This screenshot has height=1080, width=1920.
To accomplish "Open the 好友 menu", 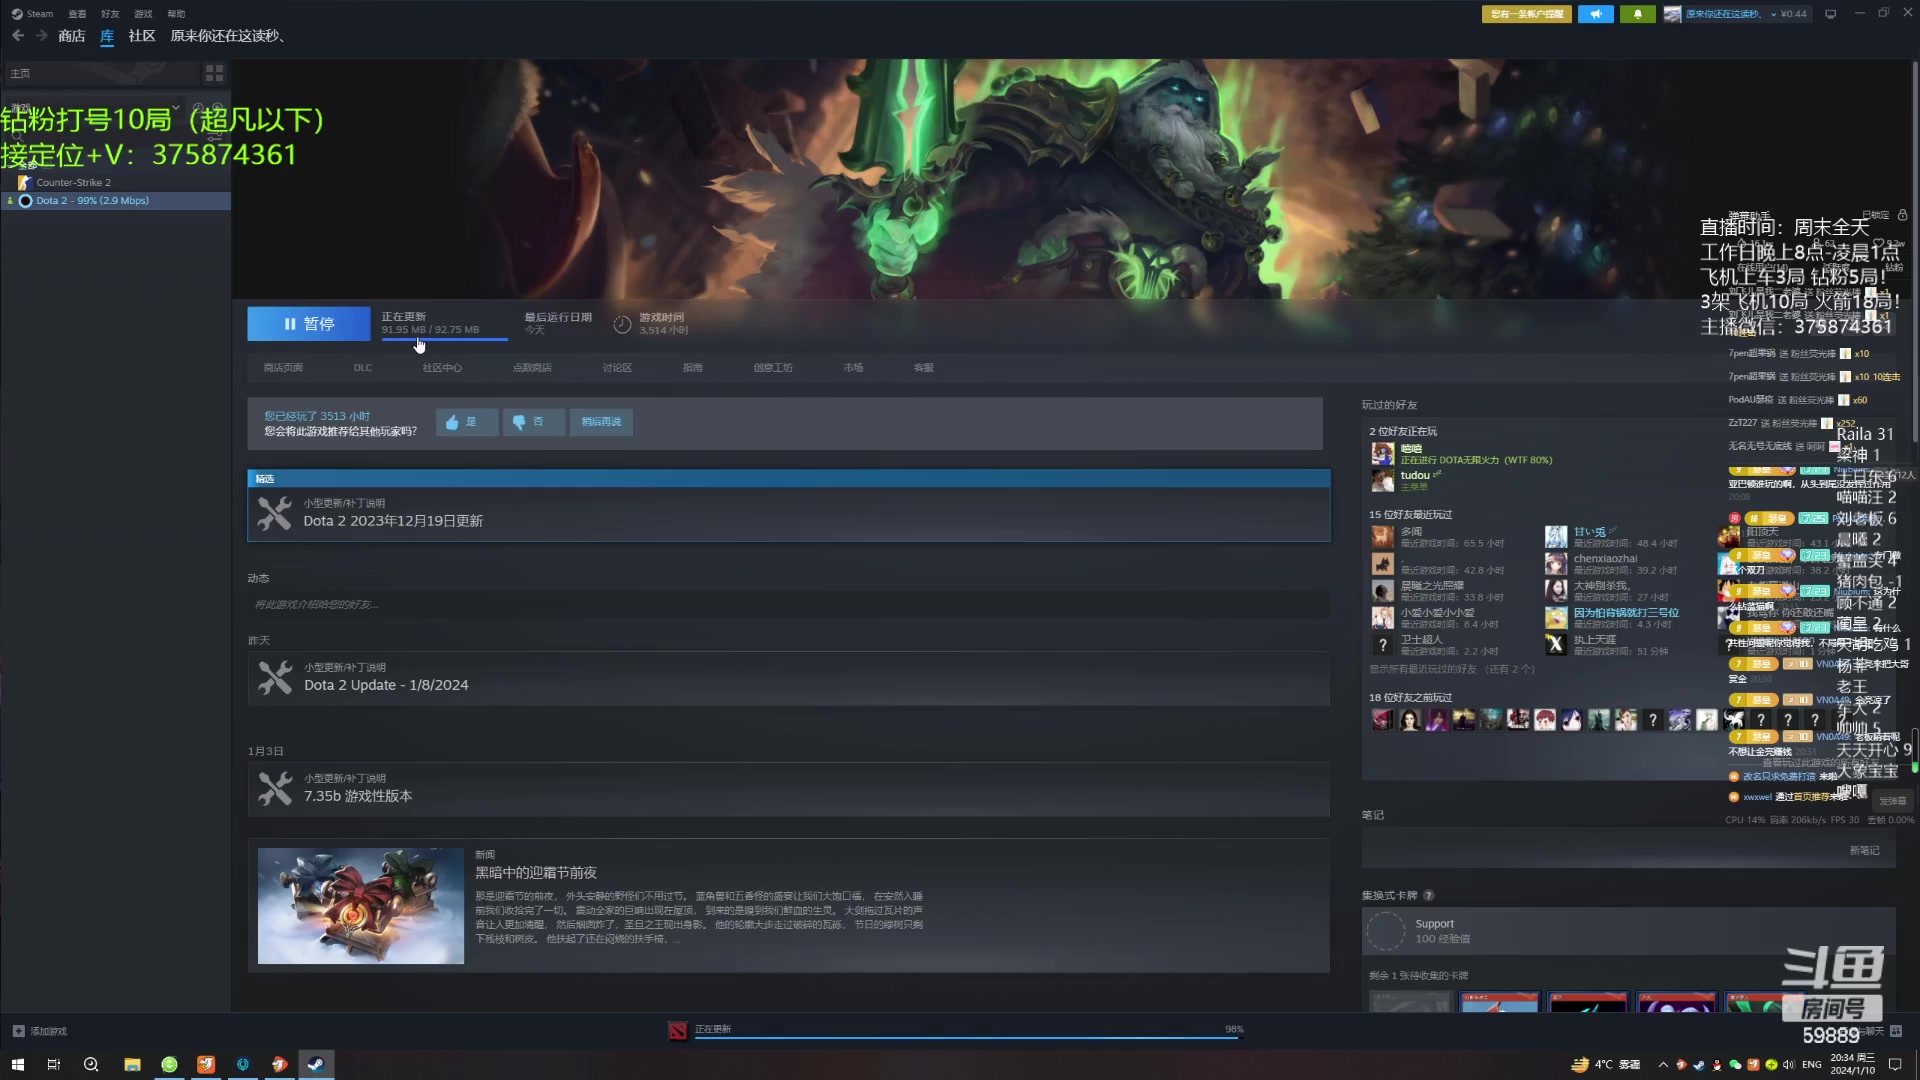I will coord(110,14).
